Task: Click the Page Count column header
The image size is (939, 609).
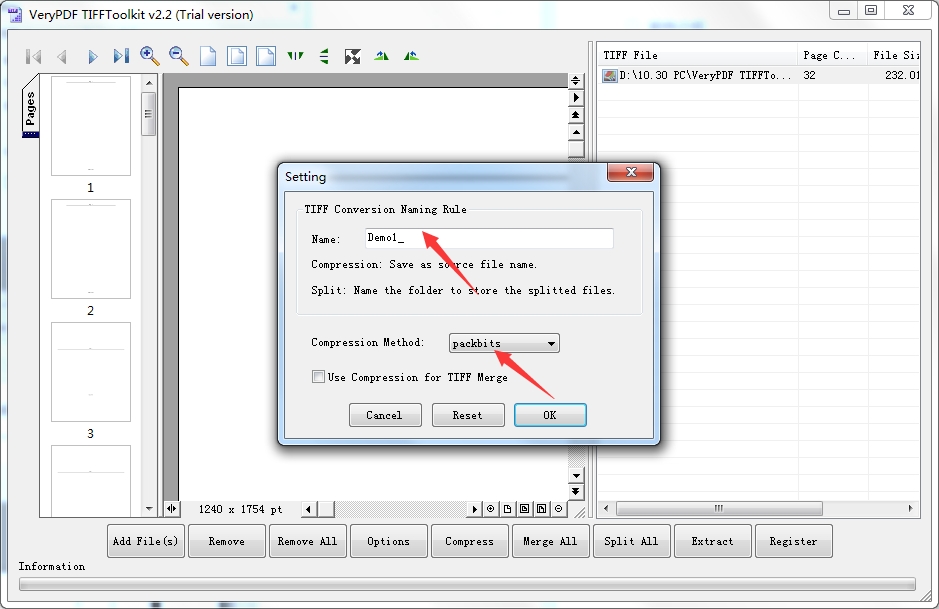Action: pos(833,55)
